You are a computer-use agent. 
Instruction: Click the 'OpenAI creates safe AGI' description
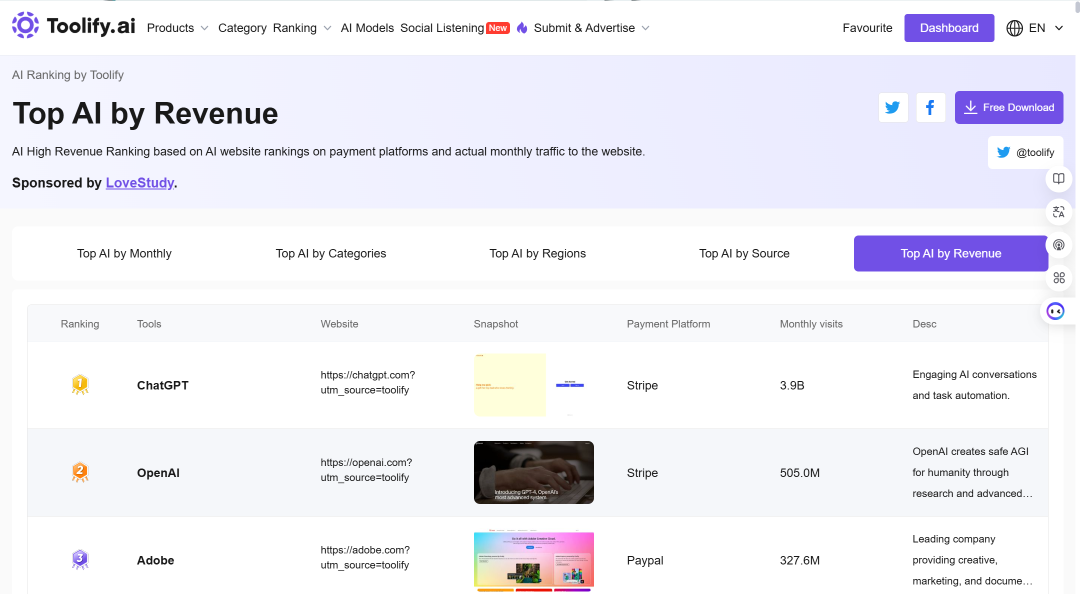point(973,472)
